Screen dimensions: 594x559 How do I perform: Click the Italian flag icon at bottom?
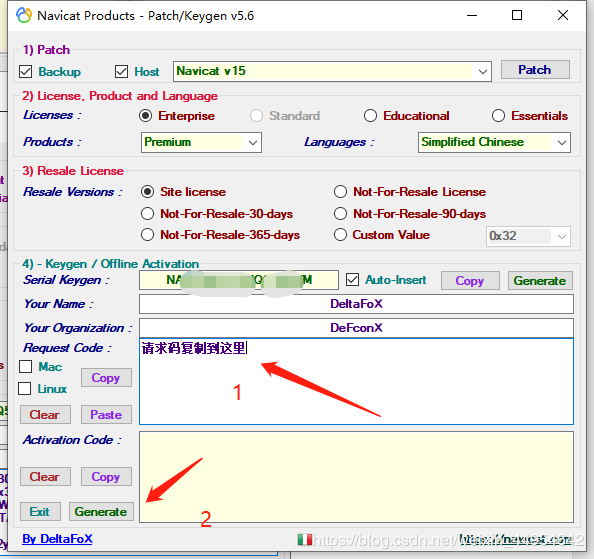305,539
